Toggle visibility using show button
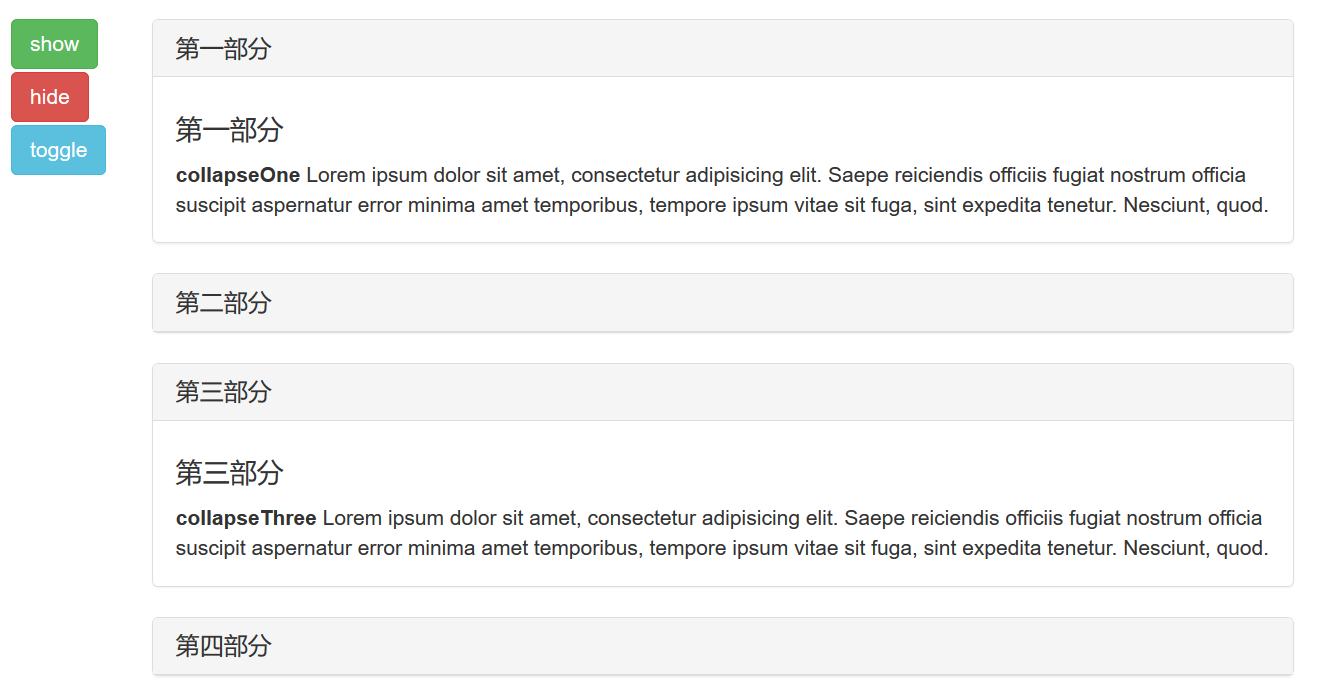 [53, 43]
